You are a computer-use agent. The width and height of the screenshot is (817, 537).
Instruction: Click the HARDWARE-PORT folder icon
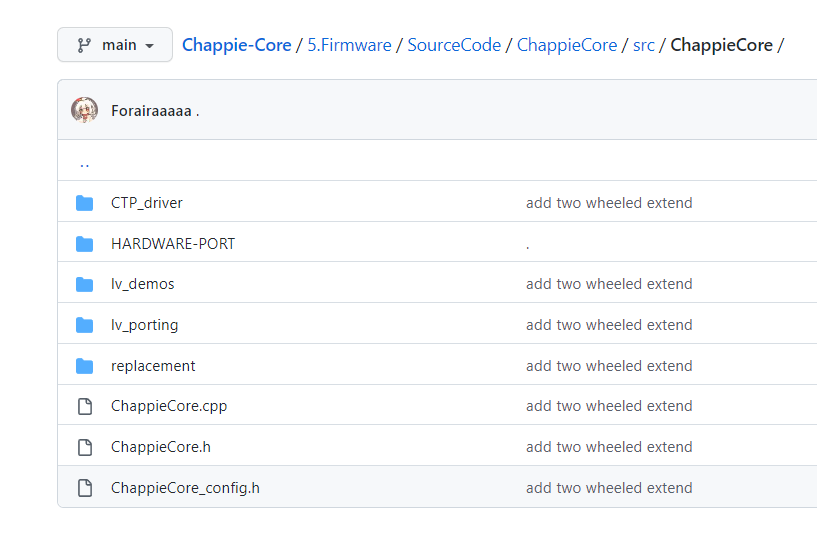tap(85, 244)
